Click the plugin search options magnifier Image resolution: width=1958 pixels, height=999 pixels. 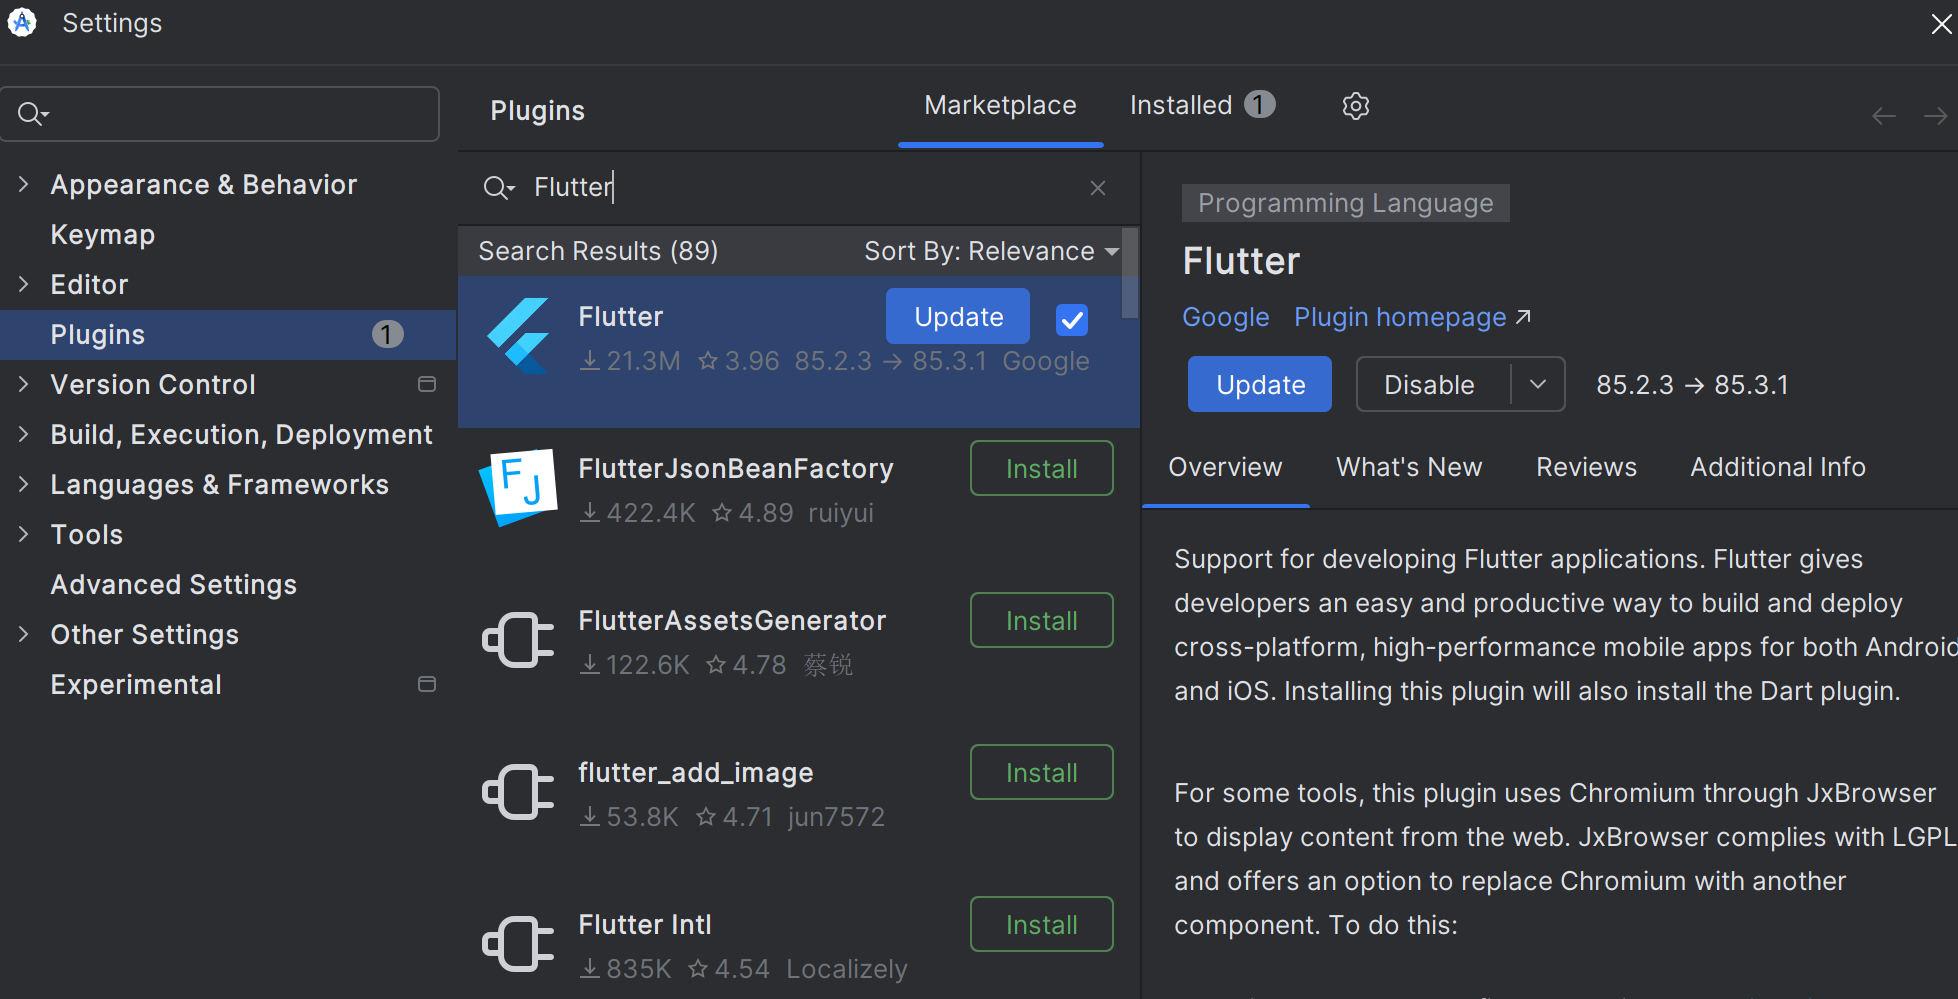point(498,188)
